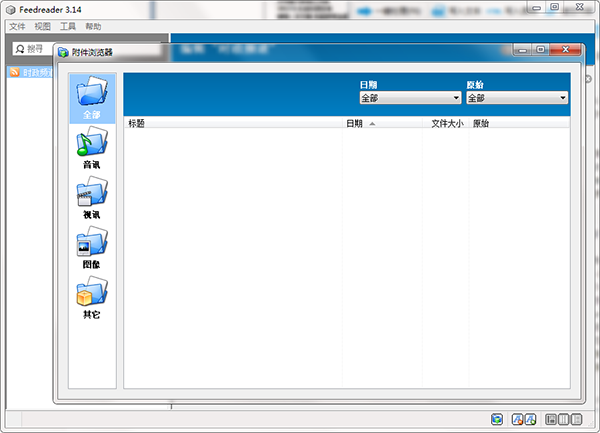Open the 原始 source filter dropdown
Screen dimensions: 600x433
pos(516,98)
